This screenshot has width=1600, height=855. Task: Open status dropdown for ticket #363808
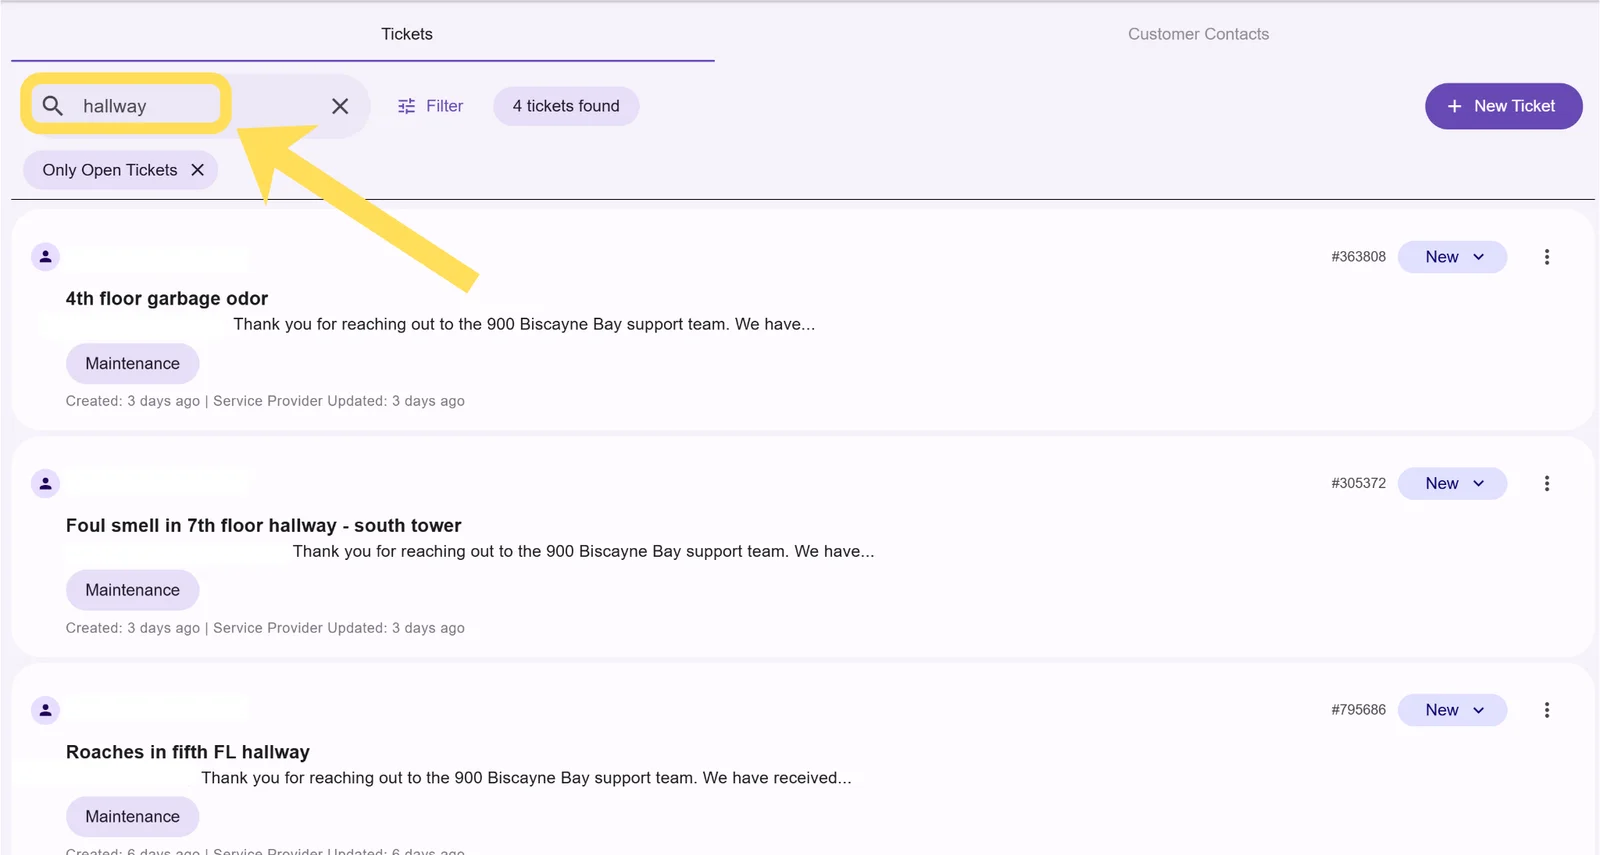coord(1452,257)
